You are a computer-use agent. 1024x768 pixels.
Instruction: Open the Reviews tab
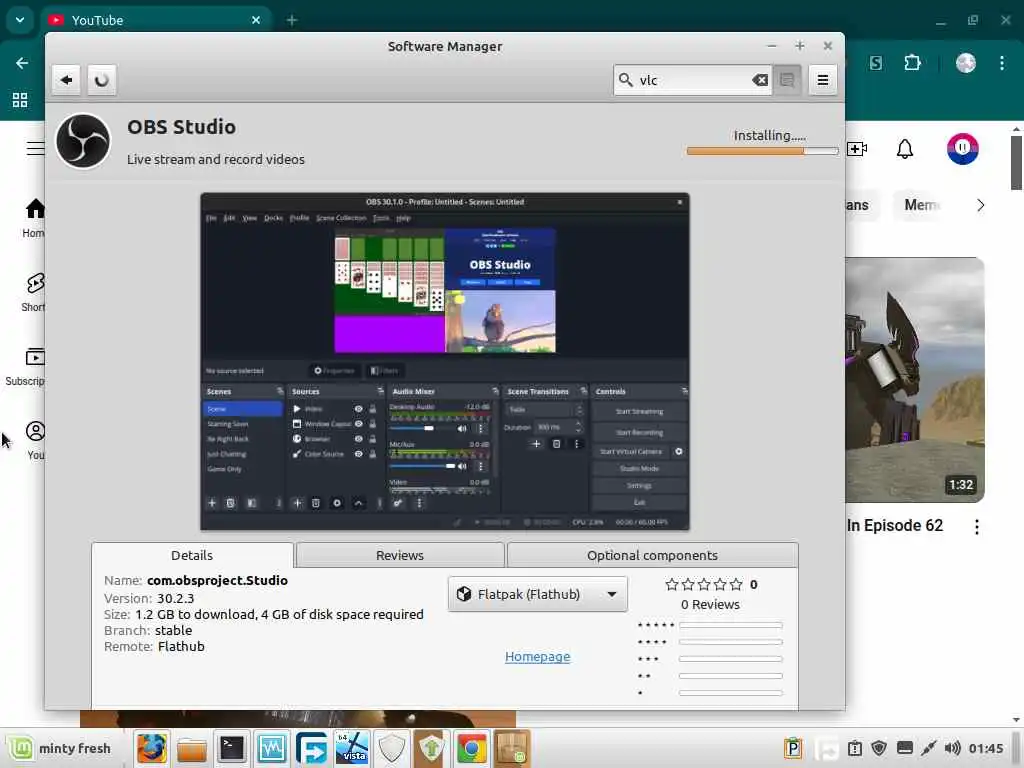pyautogui.click(x=400, y=555)
